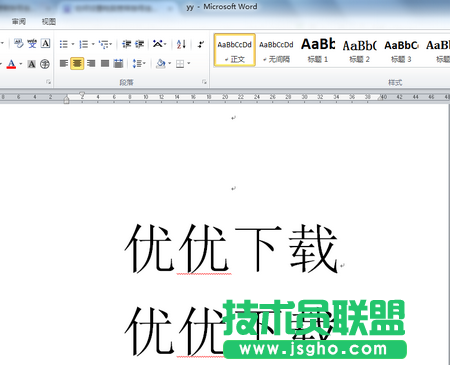
Task: Click the hanging indent marker on ruler
Action: point(66,99)
